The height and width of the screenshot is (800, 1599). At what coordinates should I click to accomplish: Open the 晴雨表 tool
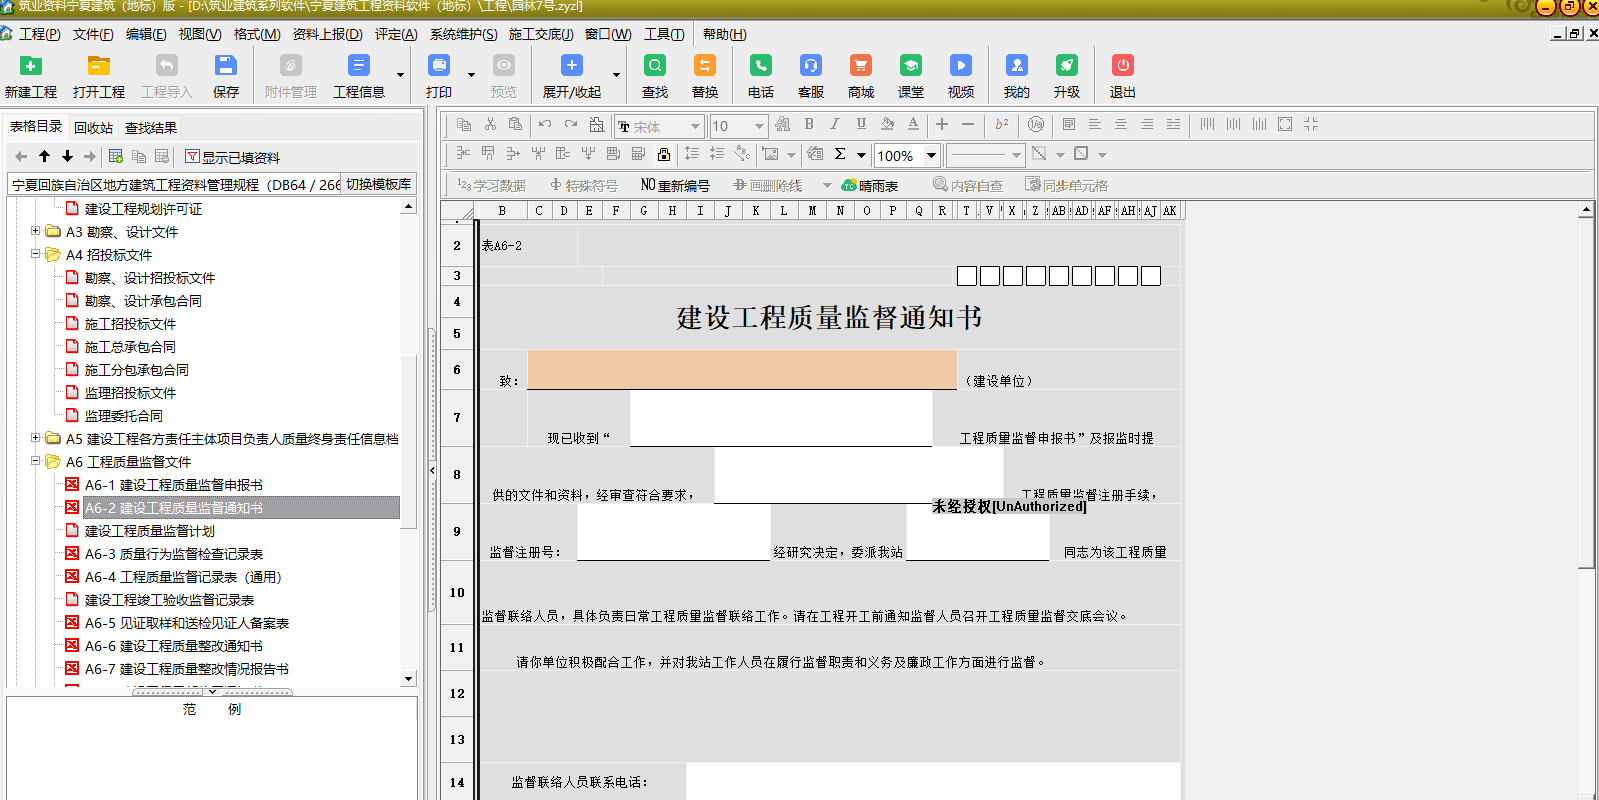[870, 186]
